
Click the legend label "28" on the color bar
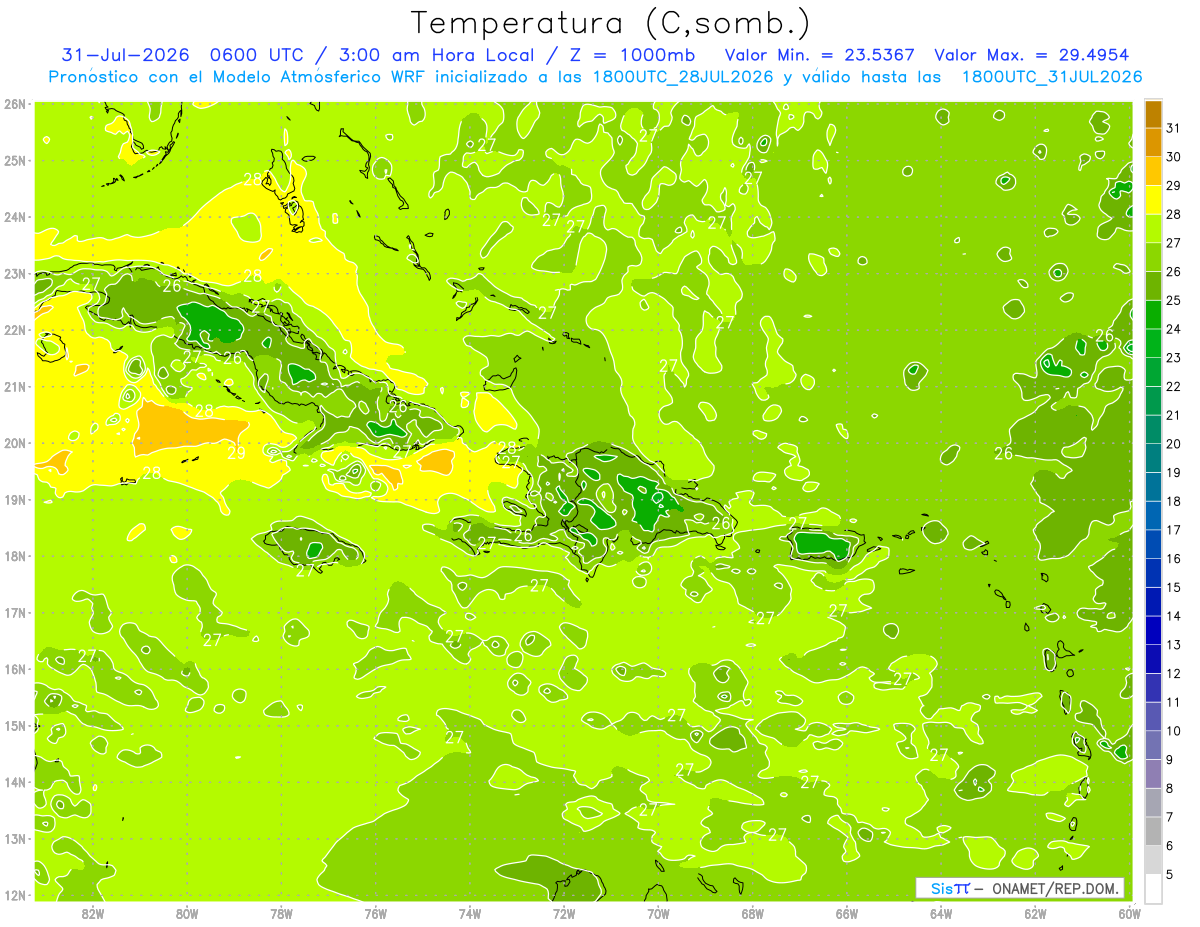click(1174, 214)
